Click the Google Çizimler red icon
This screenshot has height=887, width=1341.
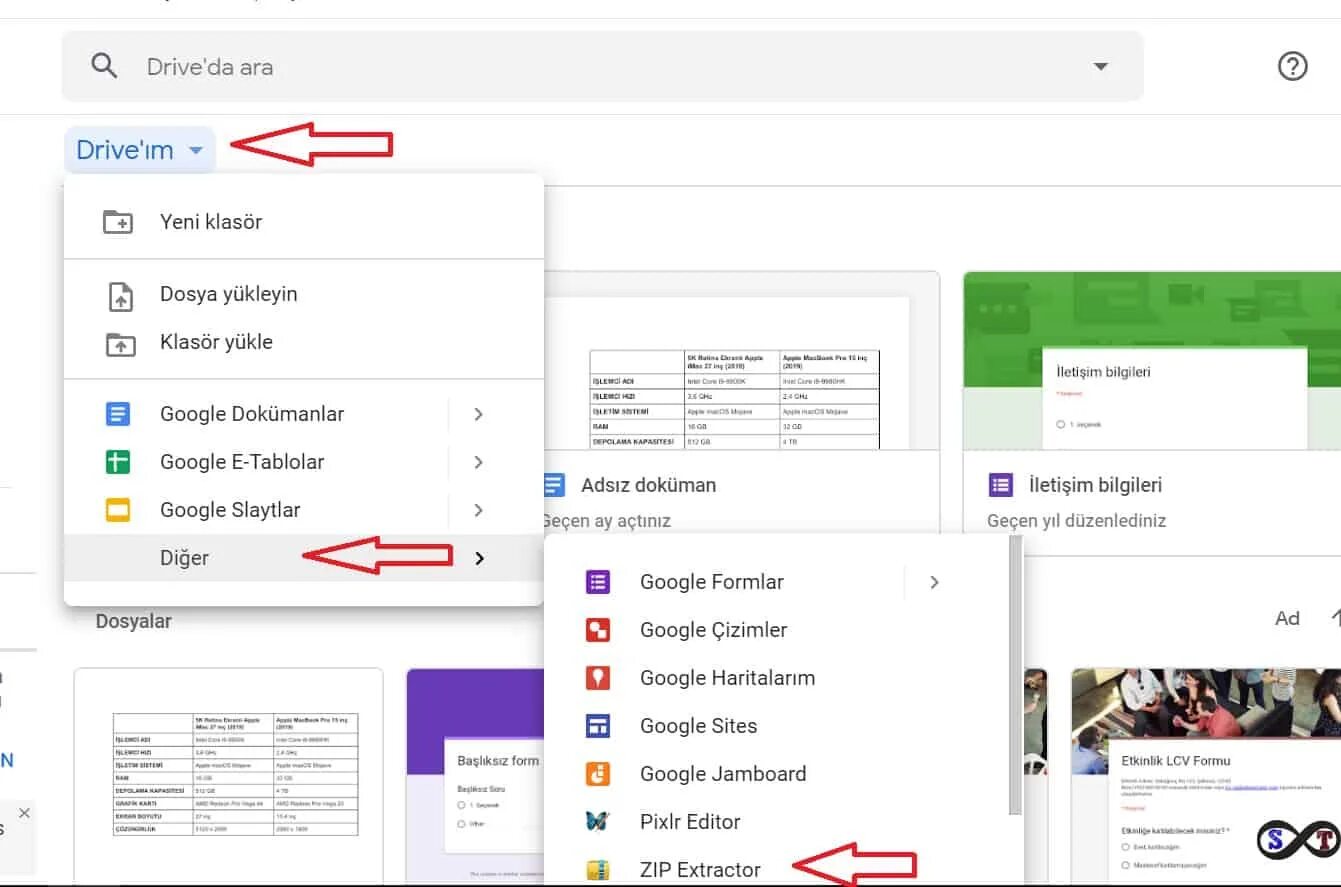point(598,630)
